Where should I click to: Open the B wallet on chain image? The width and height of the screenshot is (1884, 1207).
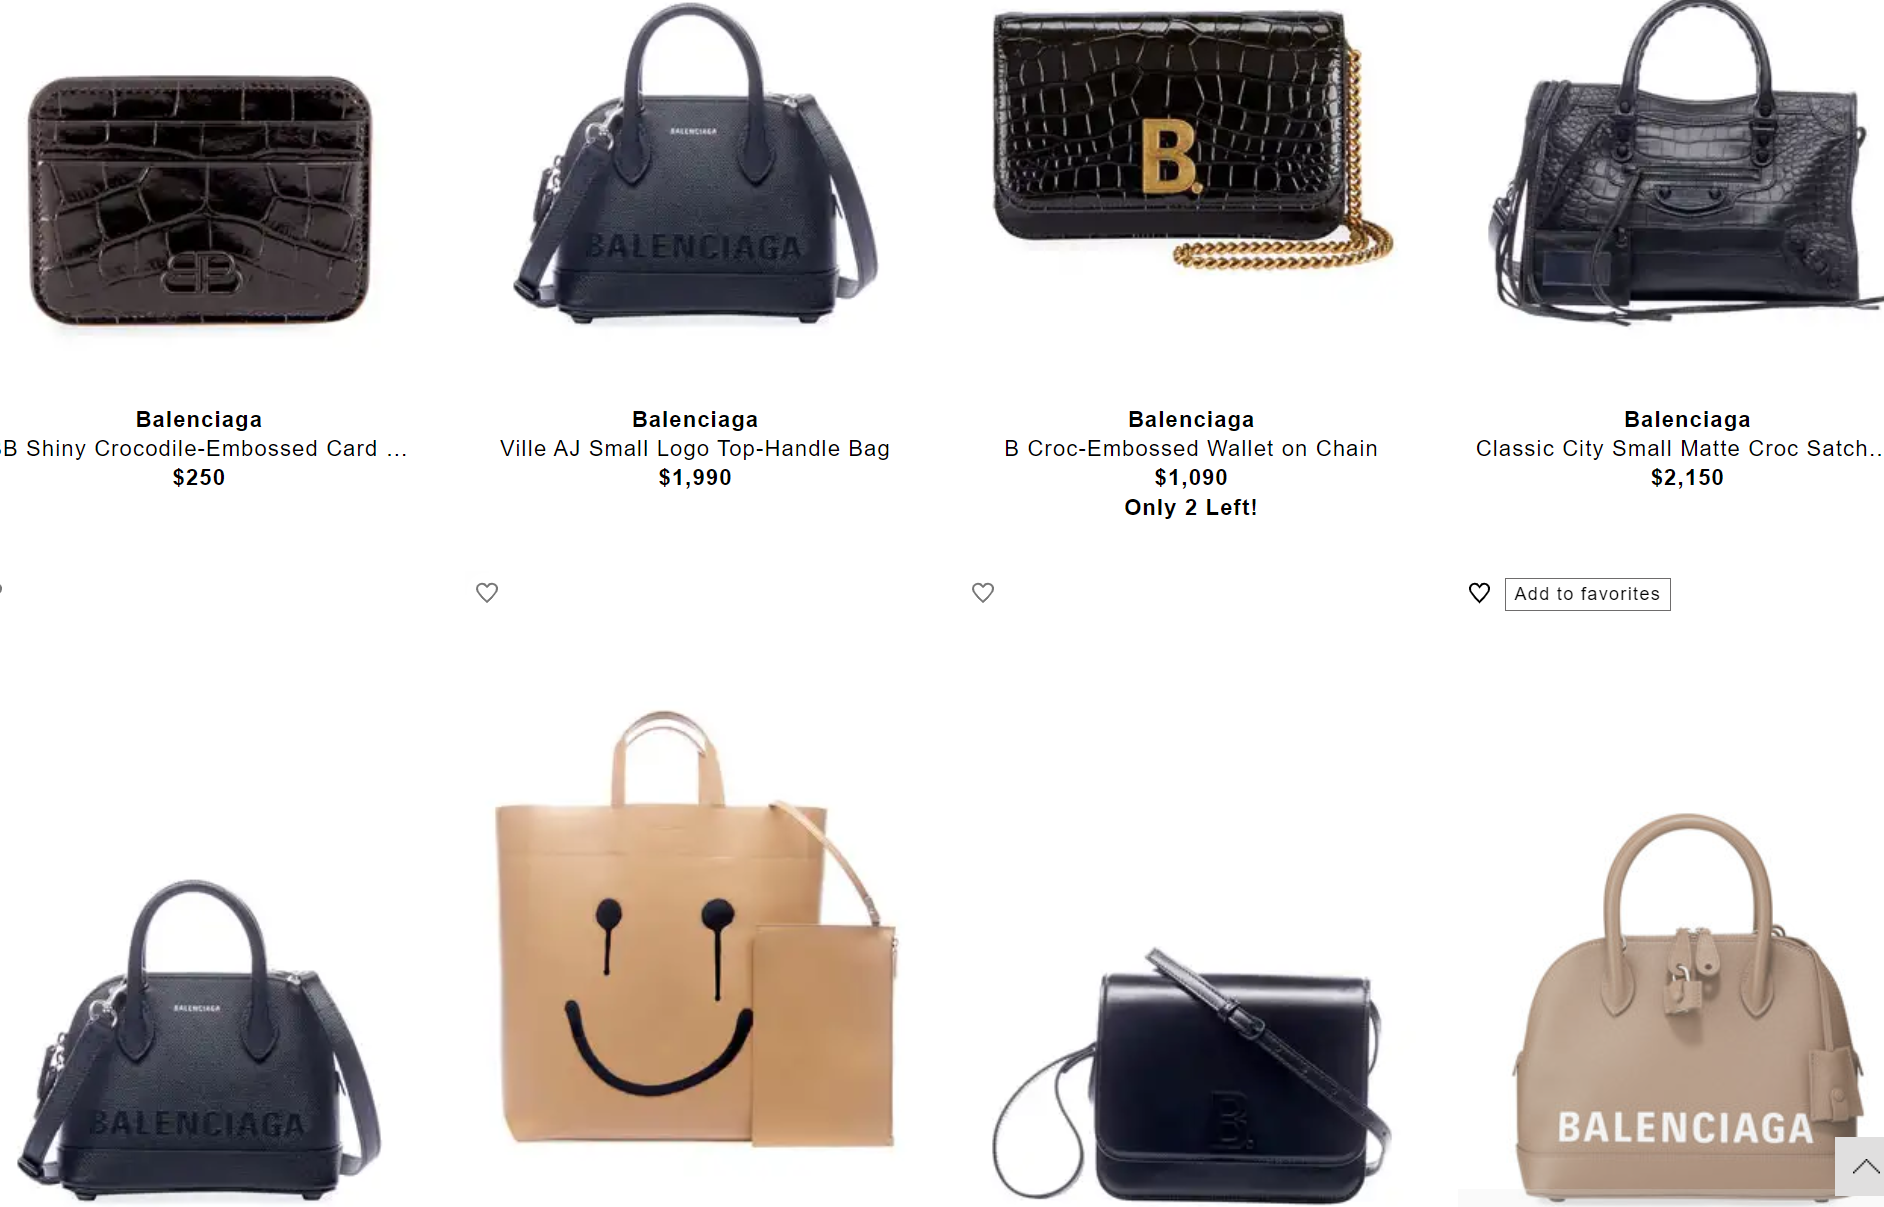(x=1192, y=140)
